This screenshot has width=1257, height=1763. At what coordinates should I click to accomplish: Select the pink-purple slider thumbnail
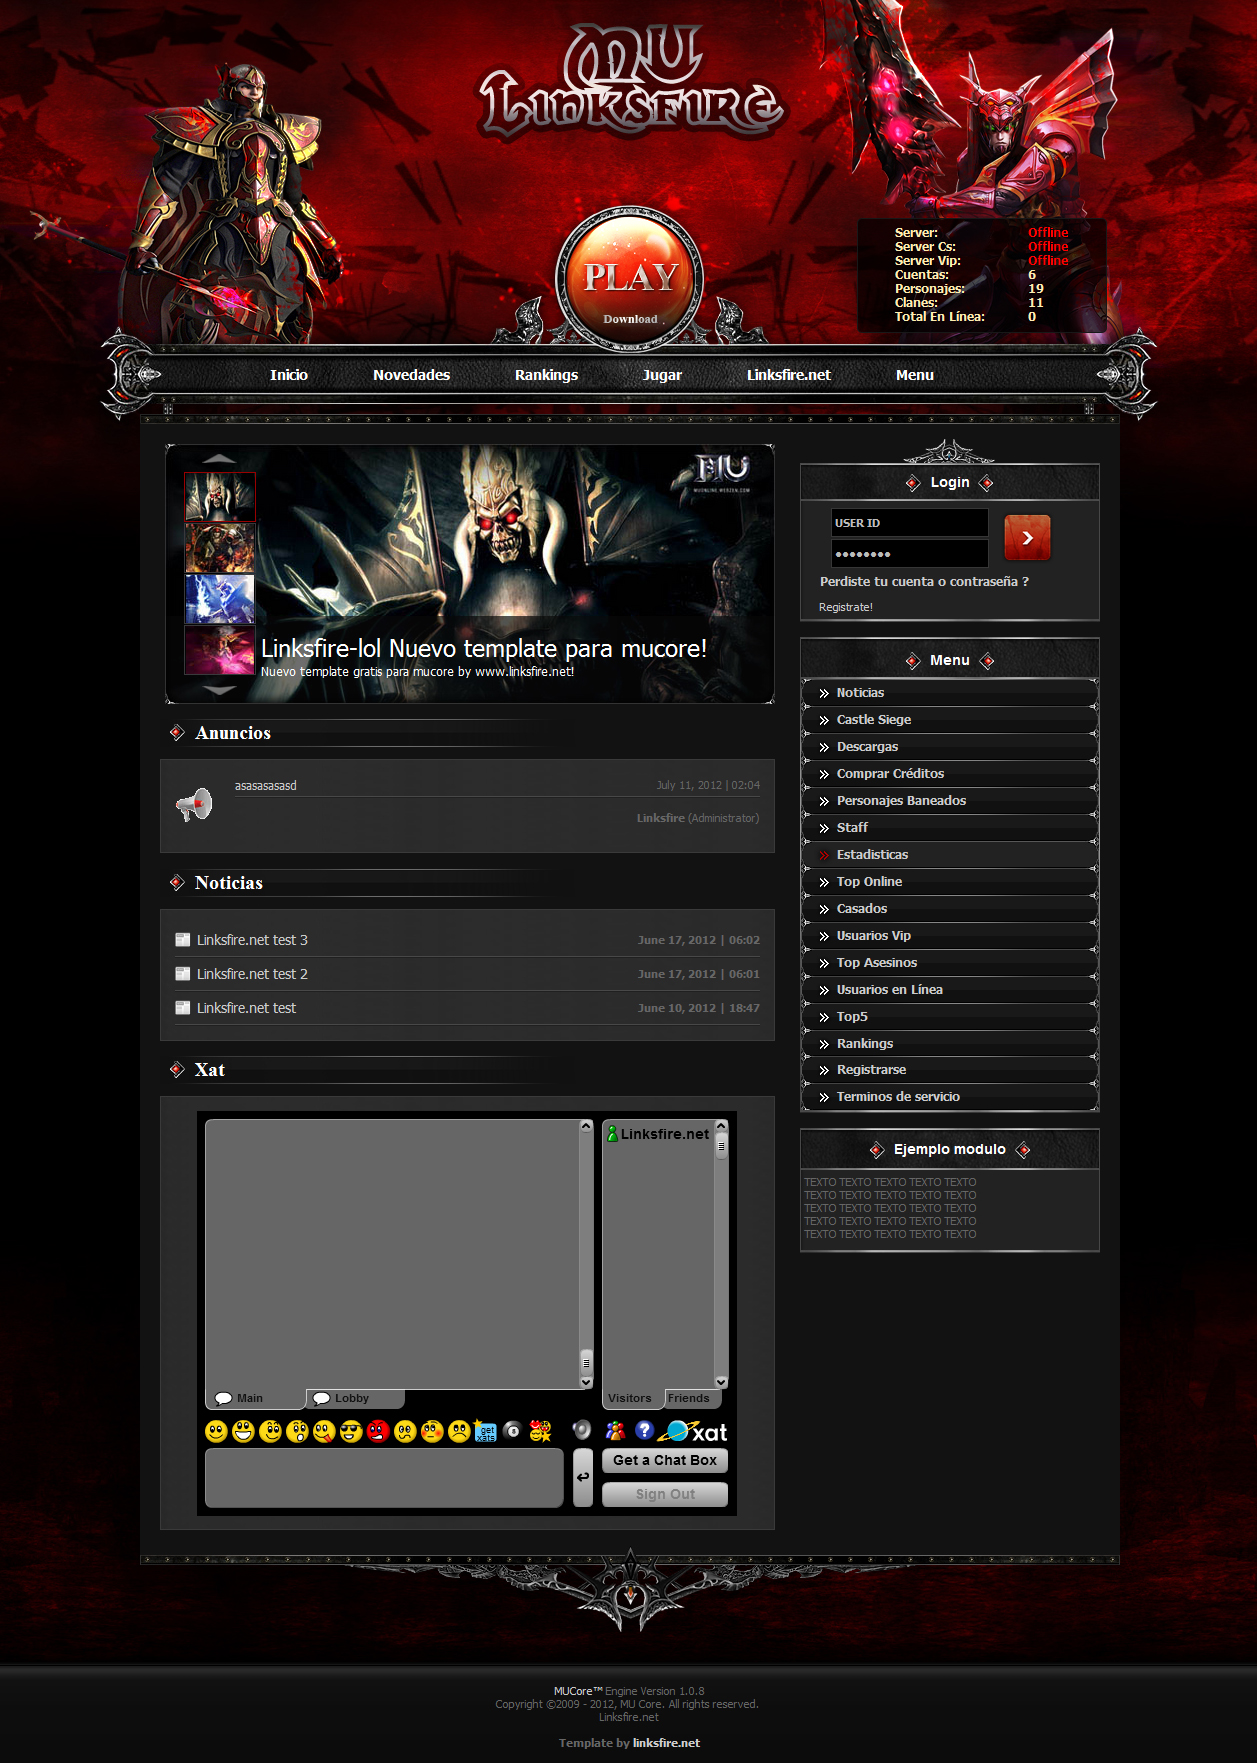[220, 650]
